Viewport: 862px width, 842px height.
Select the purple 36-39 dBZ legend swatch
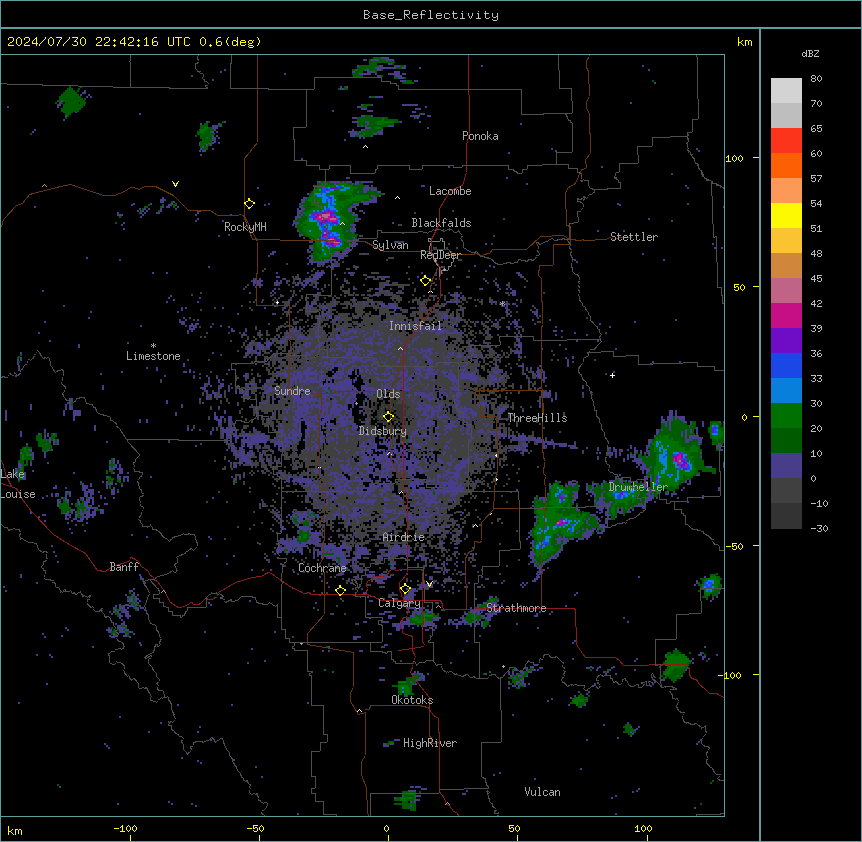coord(786,341)
